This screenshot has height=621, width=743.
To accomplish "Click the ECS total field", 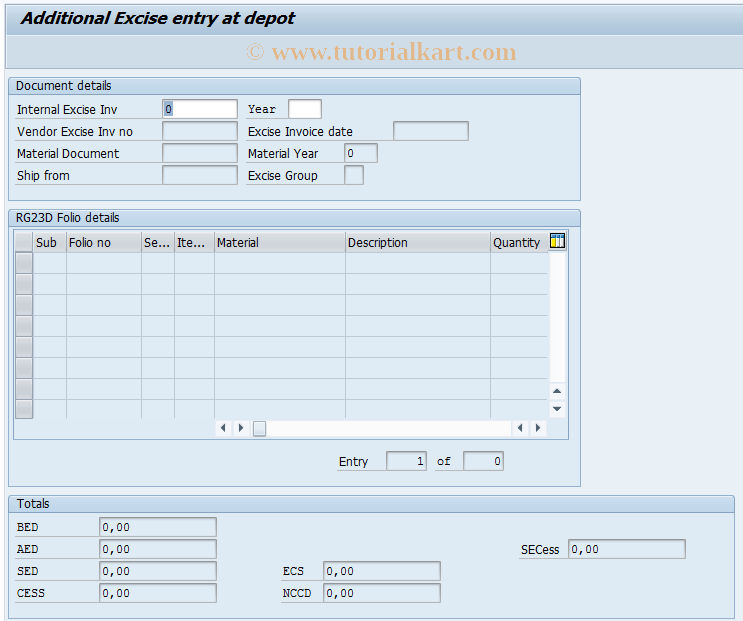I will point(382,571).
